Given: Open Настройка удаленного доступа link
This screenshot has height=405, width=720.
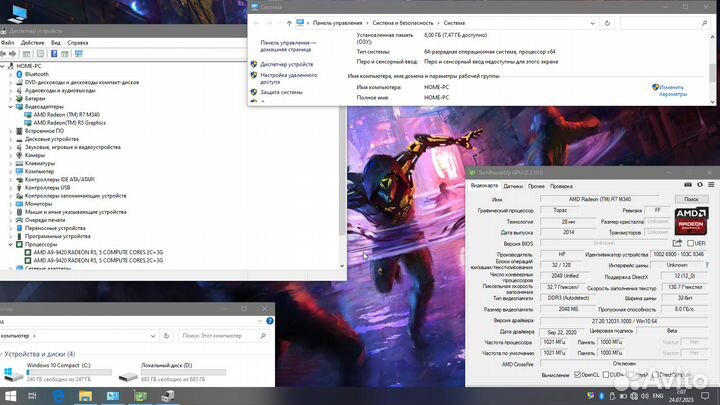Looking at the screenshot, I should (x=288, y=79).
